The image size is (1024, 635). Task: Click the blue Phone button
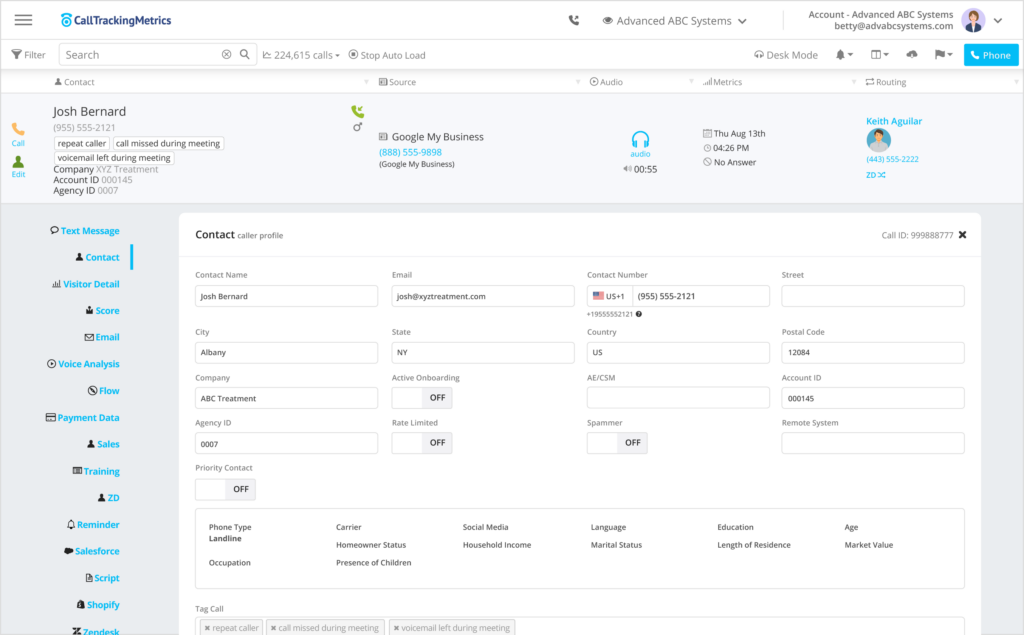point(990,55)
